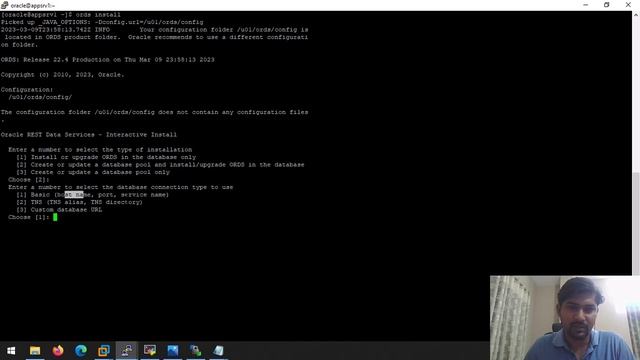This screenshot has height=360, width=640.
Task: Click the 'Picked up _JAVA_OPTIONS' line
Action: coord(102,22)
